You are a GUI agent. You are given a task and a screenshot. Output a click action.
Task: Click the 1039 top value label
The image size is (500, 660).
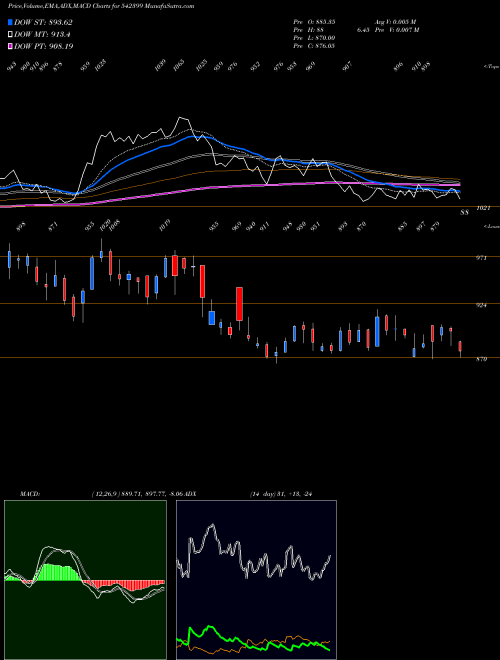[160, 65]
